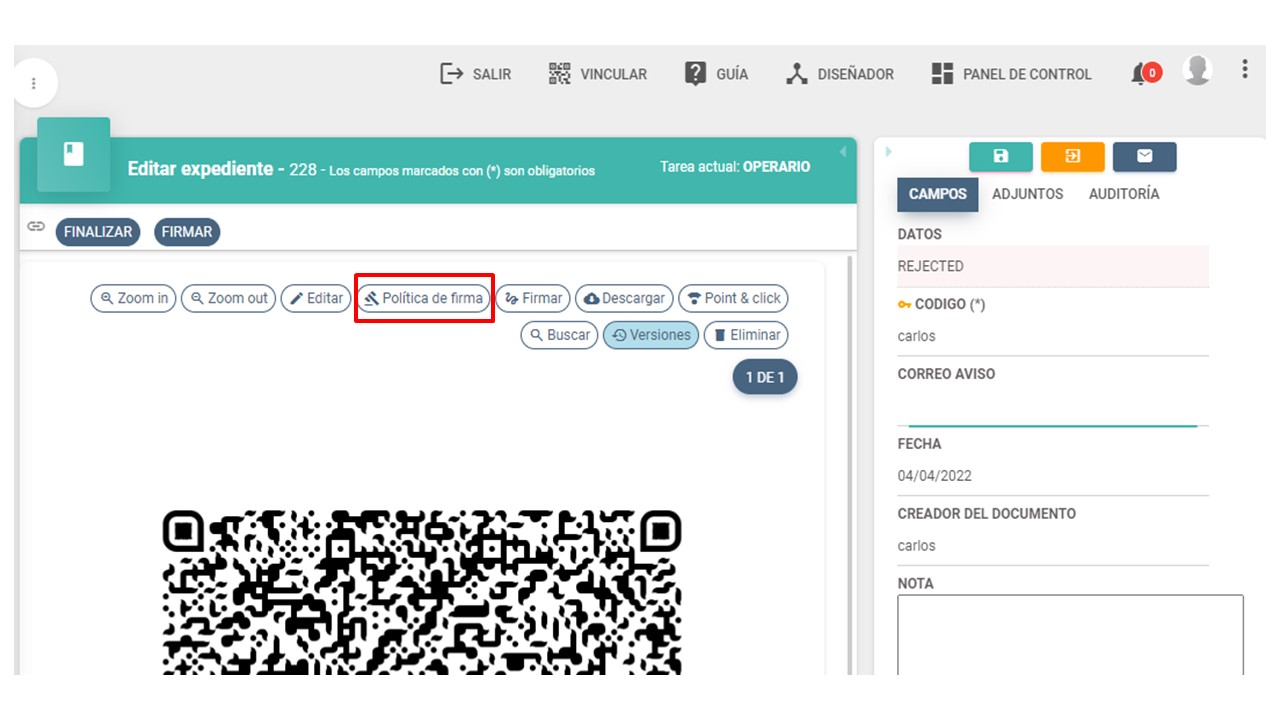The height and width of the screenshot is (720, 1280).
Task: Open the GUÍA help guide
Action: coord(716,74)
